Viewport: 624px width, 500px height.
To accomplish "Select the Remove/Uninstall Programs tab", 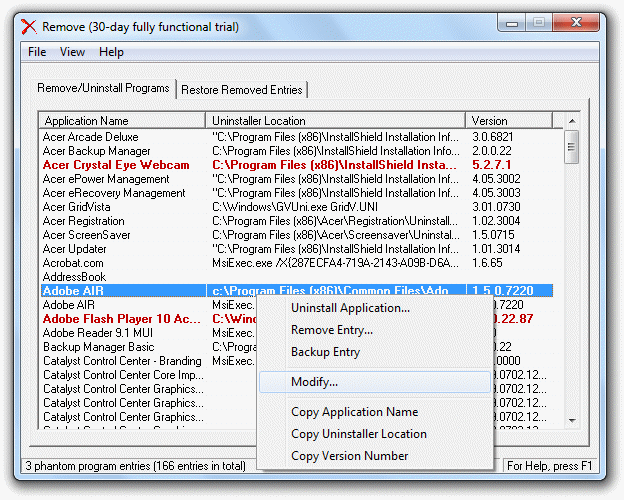I will pyautogui.click(x=103, y=88).
